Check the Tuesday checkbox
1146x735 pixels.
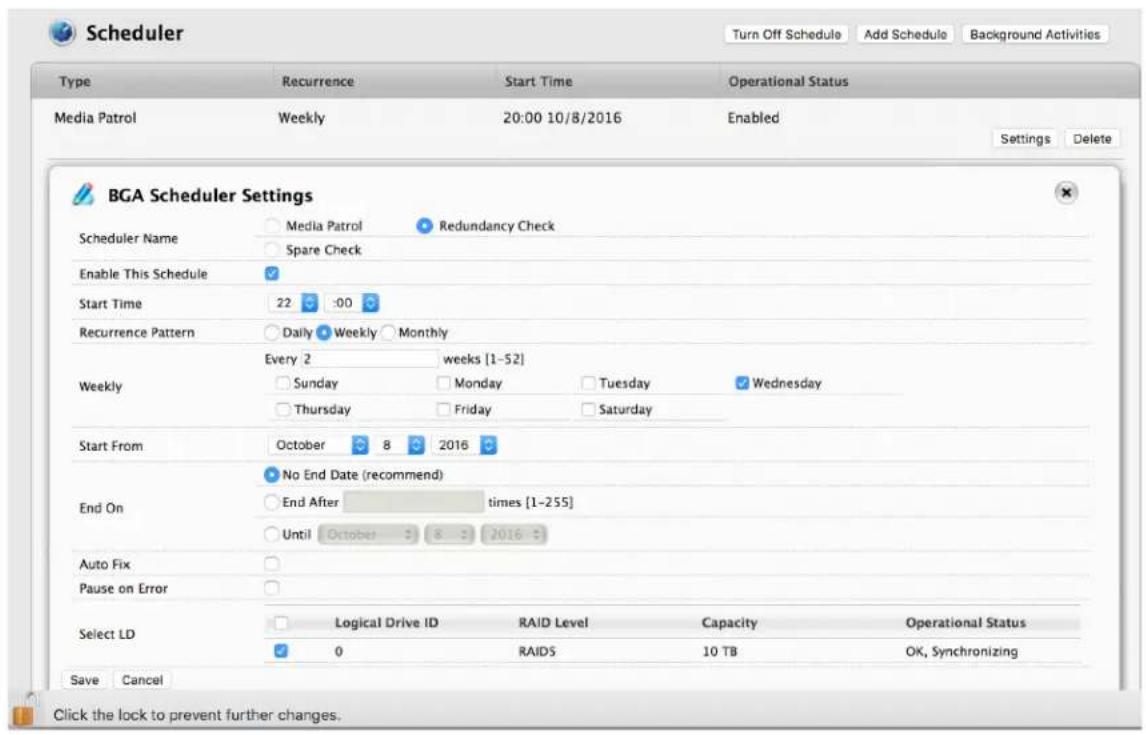588,383
